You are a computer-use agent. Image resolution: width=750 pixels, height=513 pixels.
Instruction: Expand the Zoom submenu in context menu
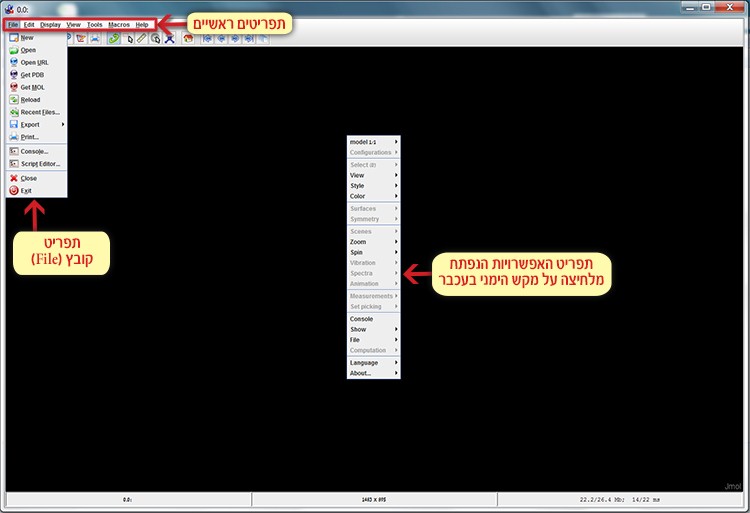[372, 242]
